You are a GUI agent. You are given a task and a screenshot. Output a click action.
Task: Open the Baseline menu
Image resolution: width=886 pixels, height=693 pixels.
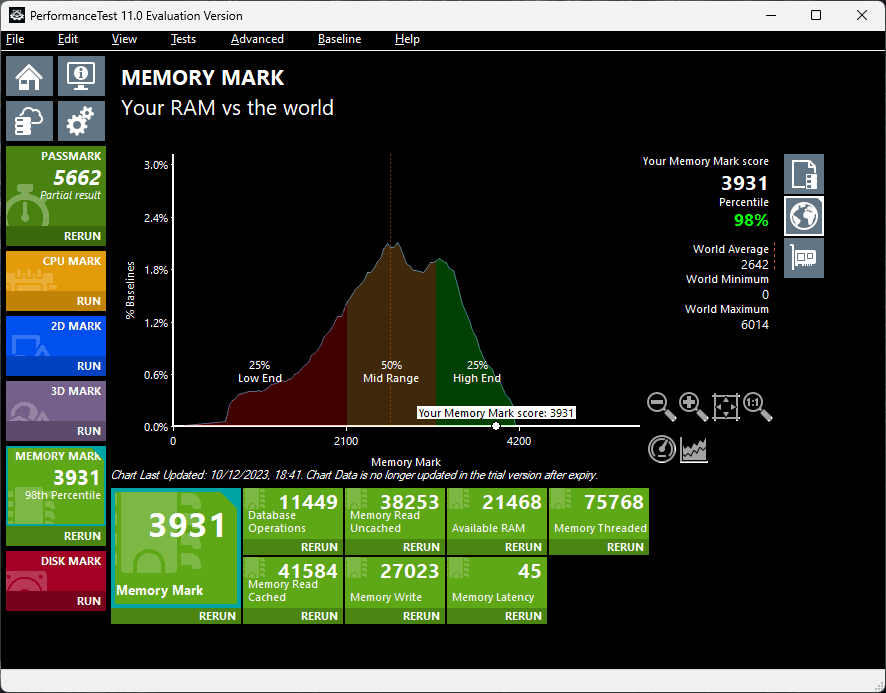[339, 39]
